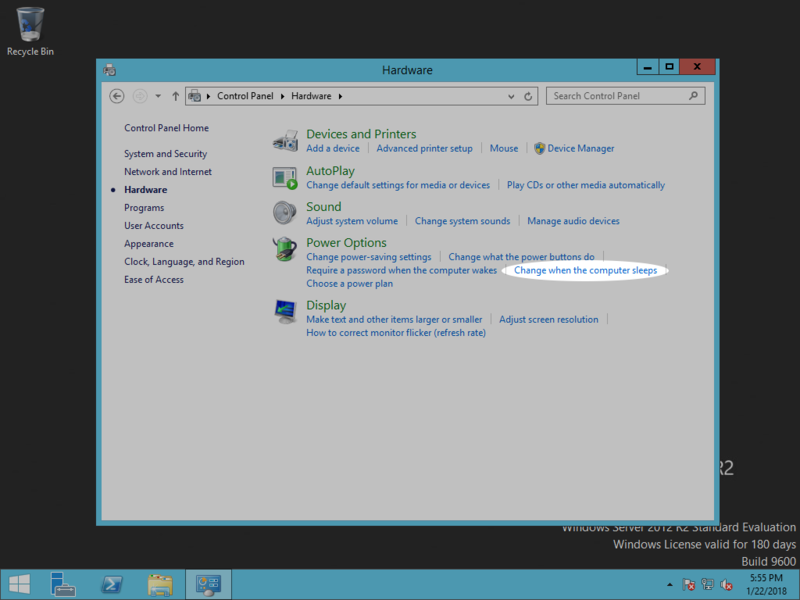Viewport: 800px width, 600px height.
Task: Click the Sound speaker icon
Action: tap(286, 213)
